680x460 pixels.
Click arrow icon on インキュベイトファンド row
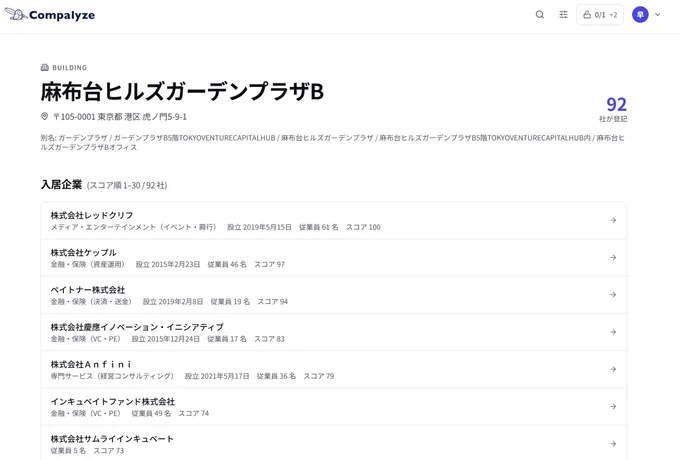tap(613, 407)
